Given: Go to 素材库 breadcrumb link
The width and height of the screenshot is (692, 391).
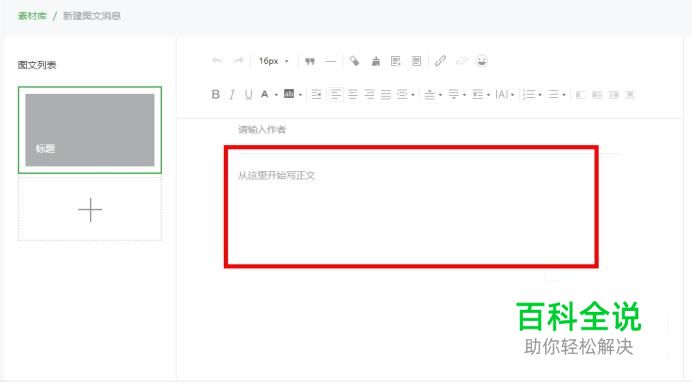Looking at the screenshot, I should [32, 16].
